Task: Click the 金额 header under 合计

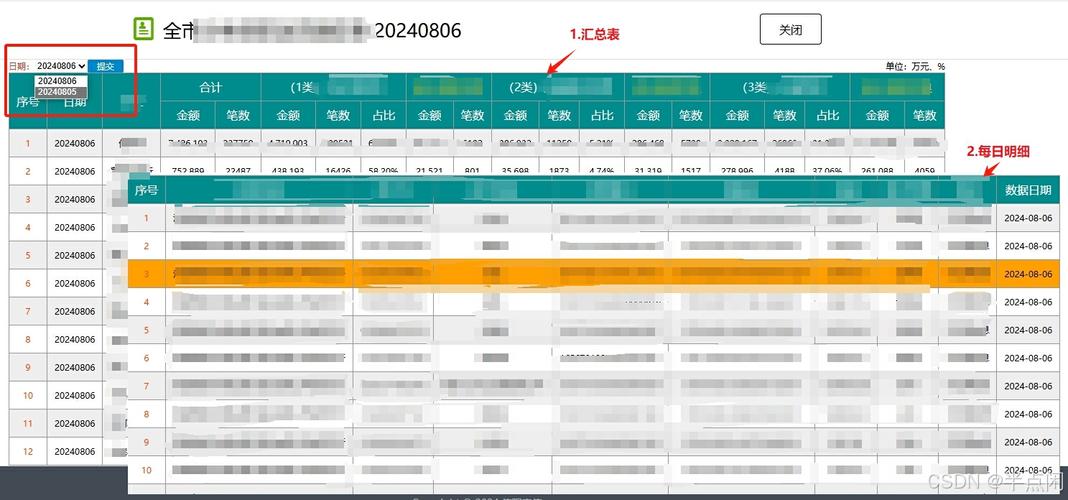Action: (x=188, y=115)
